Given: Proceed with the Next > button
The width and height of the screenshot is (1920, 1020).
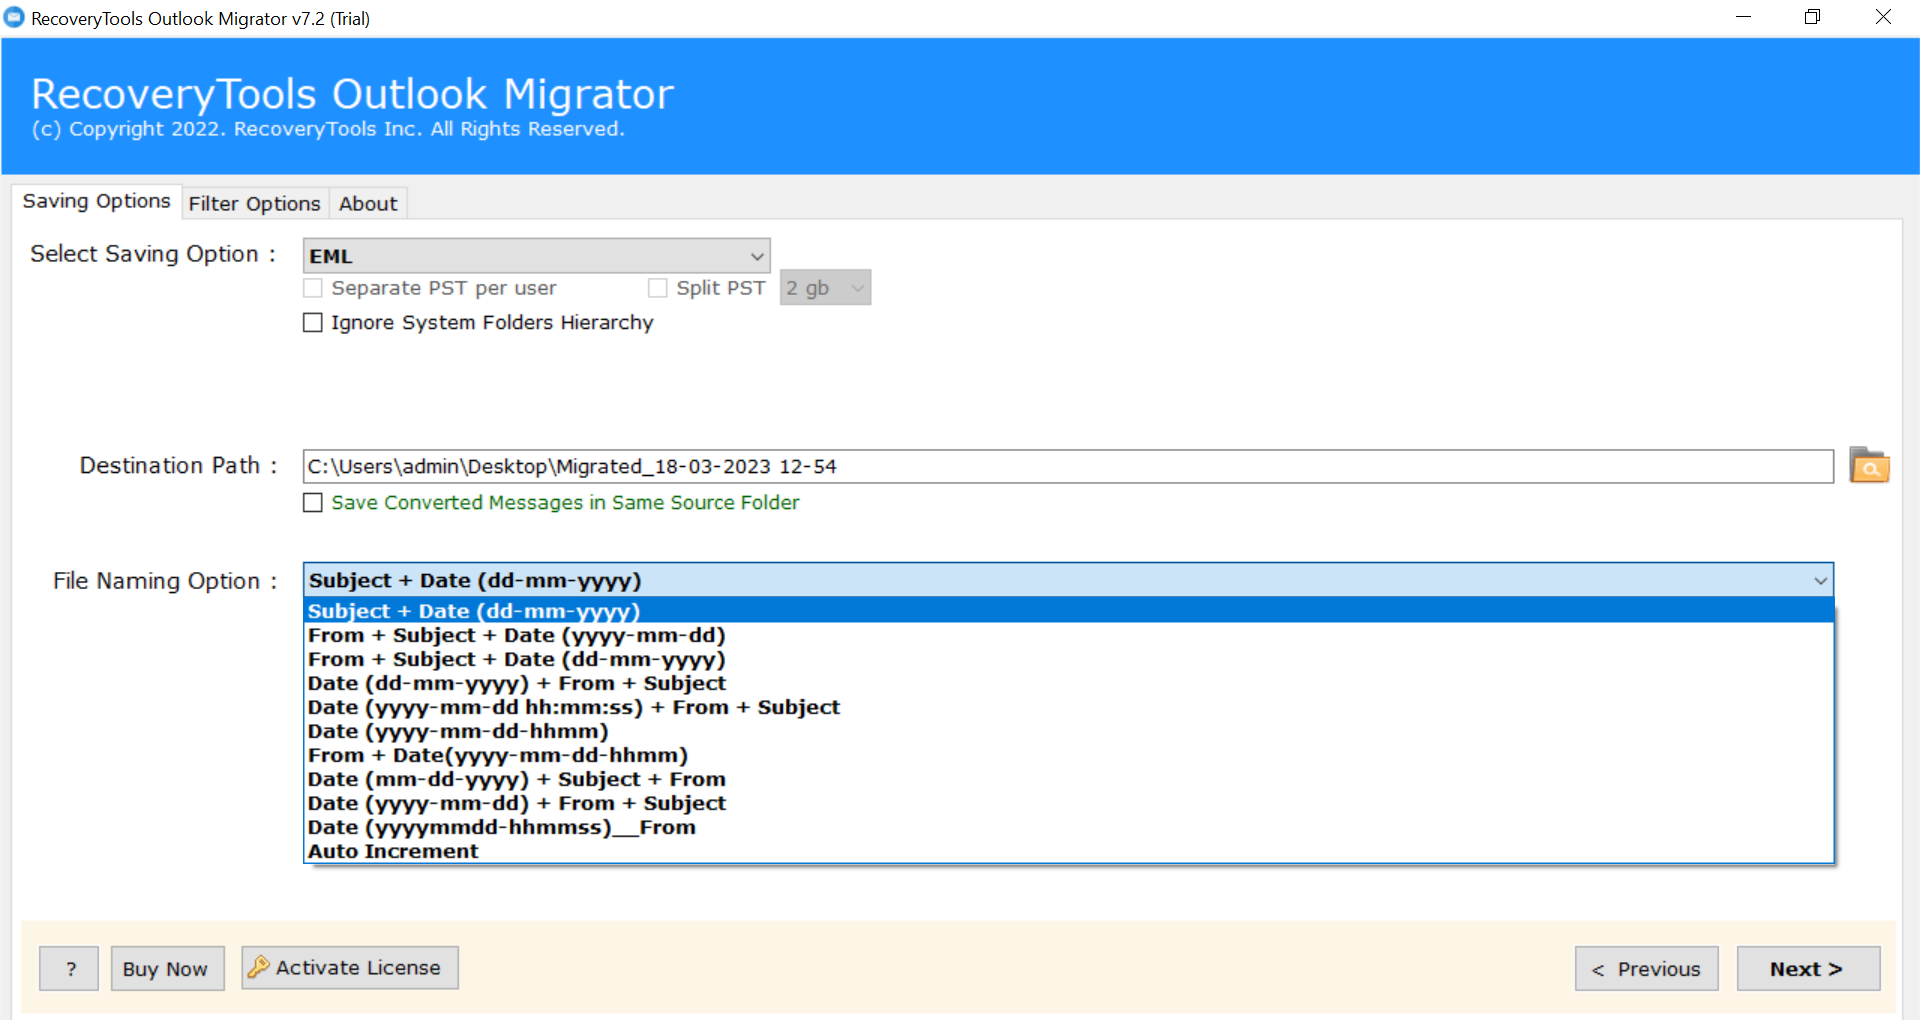Looking at the screenshot, I should point(1808,968).
